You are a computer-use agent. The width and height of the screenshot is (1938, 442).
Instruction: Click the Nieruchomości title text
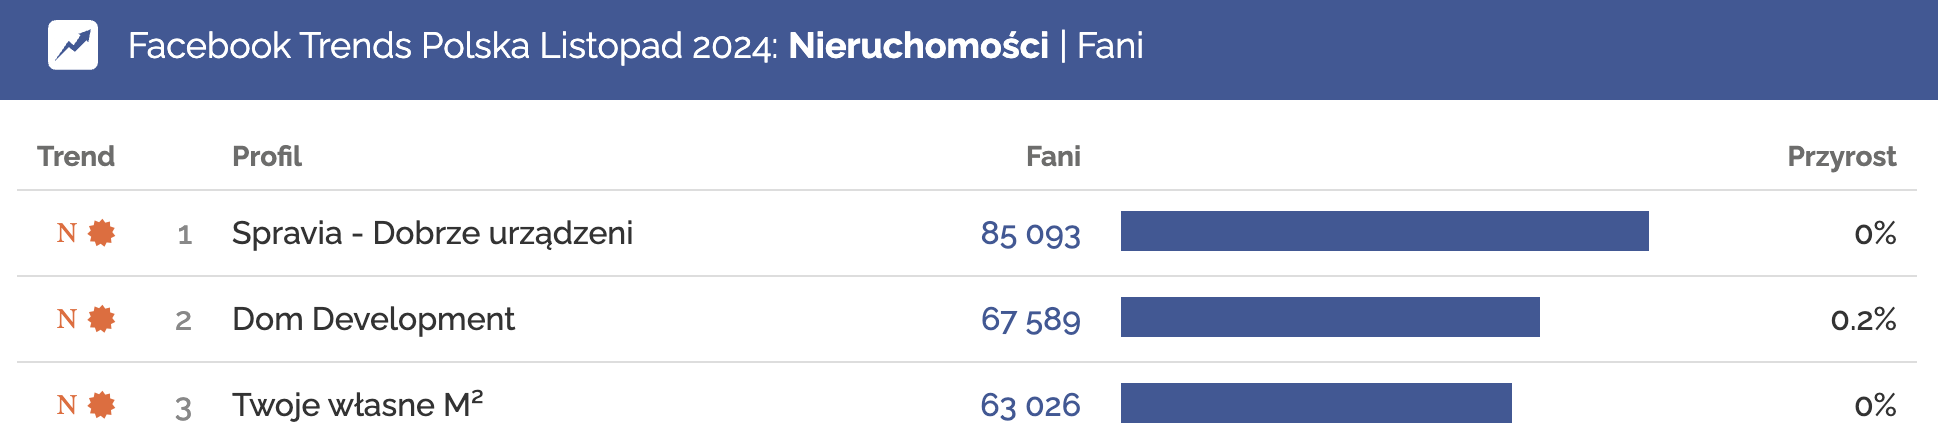[x=918, y=46]
